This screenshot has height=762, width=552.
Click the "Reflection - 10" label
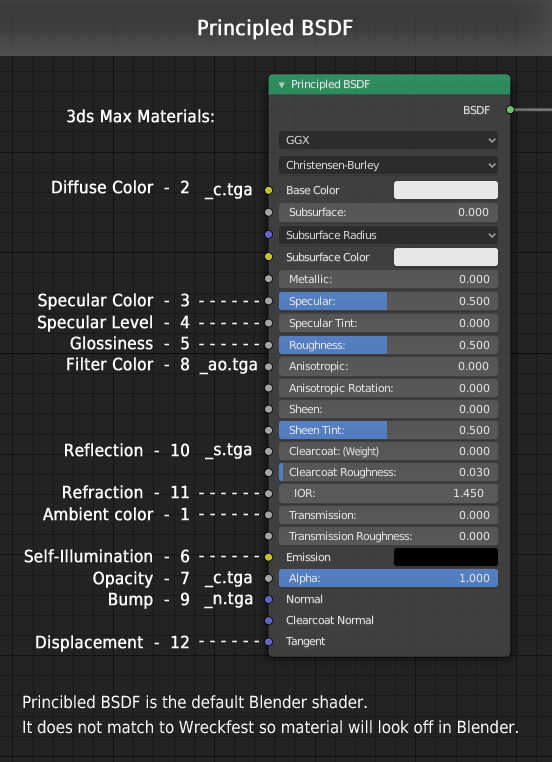click(126, 450)
